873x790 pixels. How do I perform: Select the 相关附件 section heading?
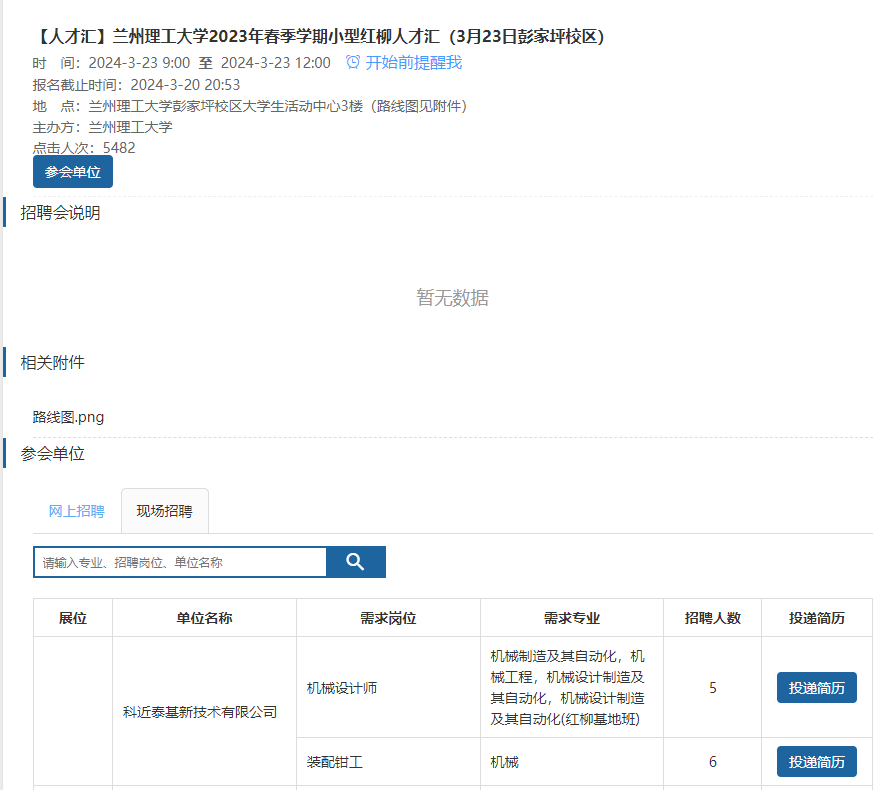click(52, 362)
